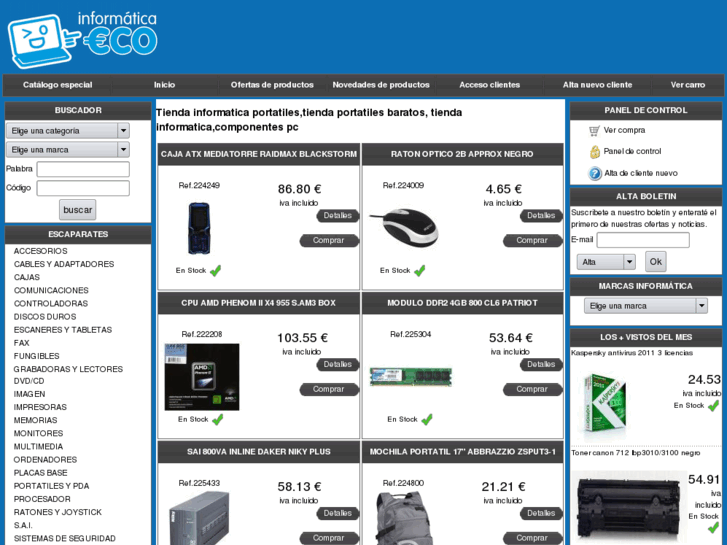Open the Catálogo especial menu item
727x545 pixels.
(x=57, y=85)
